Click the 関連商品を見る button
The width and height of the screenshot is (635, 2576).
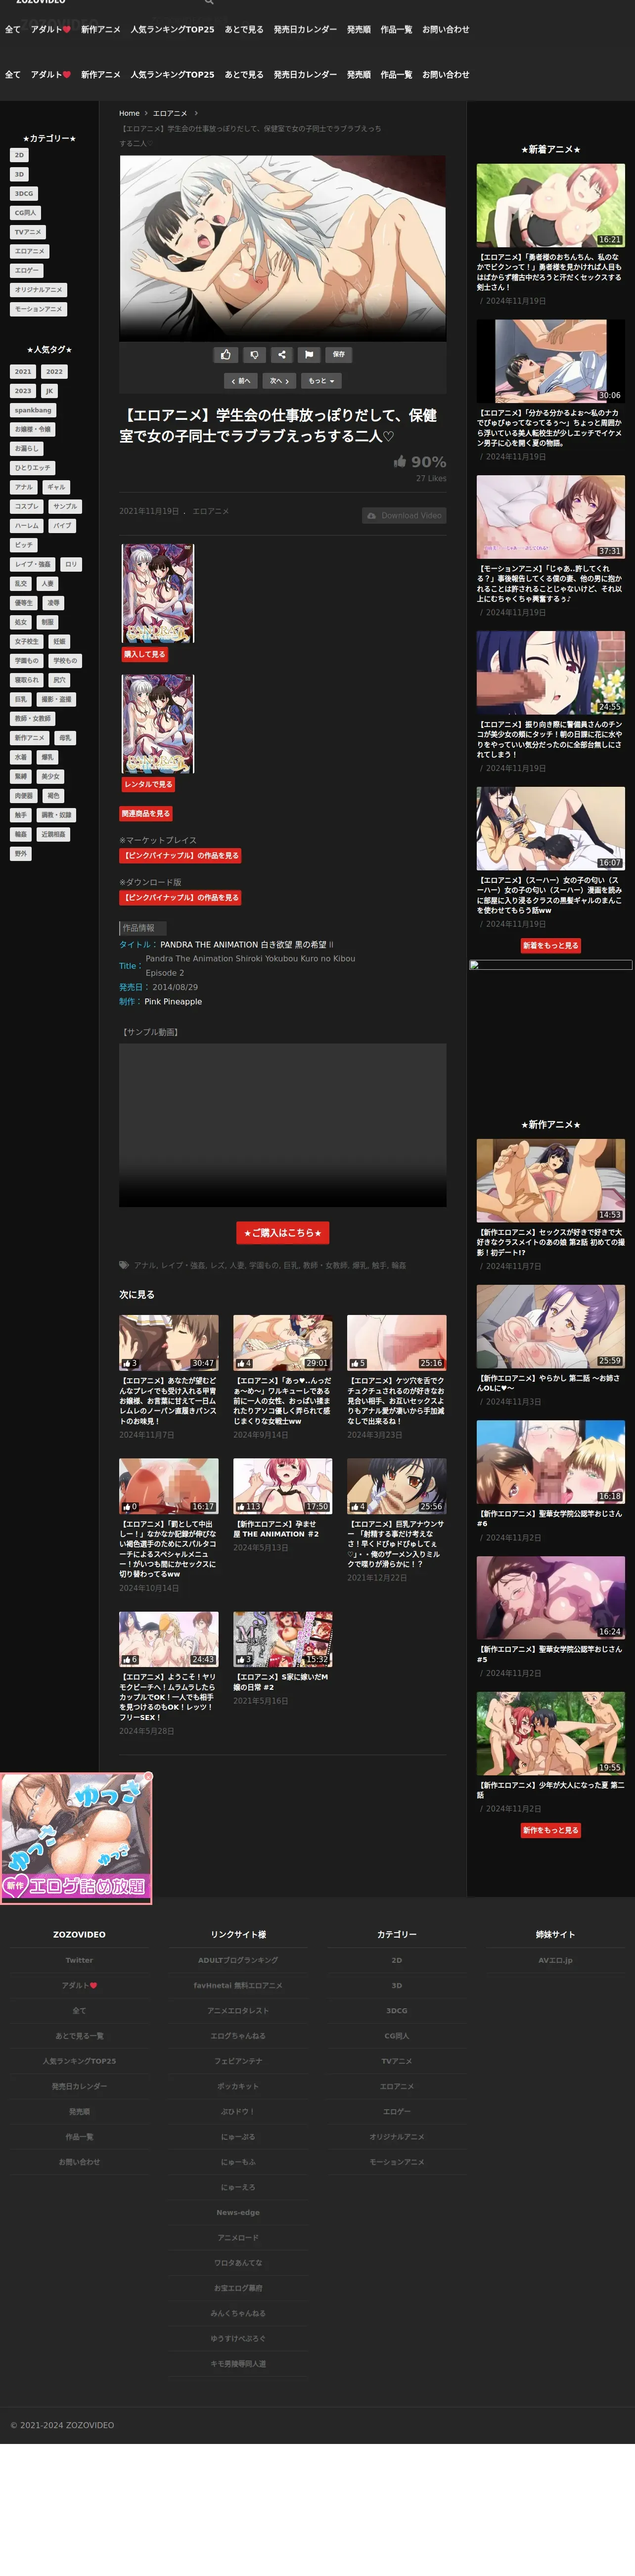click(146, 814)
